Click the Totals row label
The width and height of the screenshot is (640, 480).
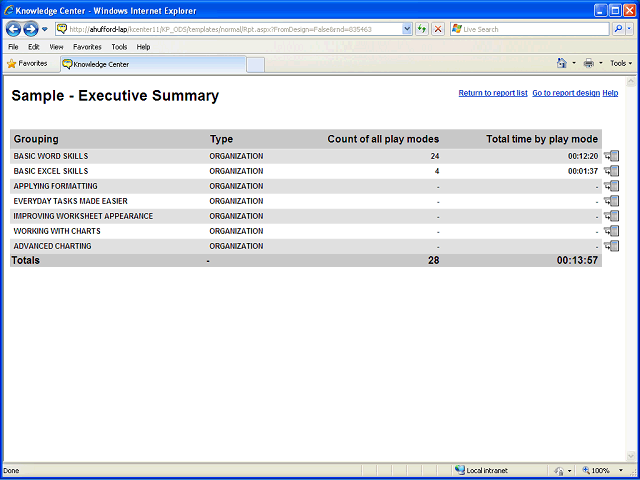(26, 260)
